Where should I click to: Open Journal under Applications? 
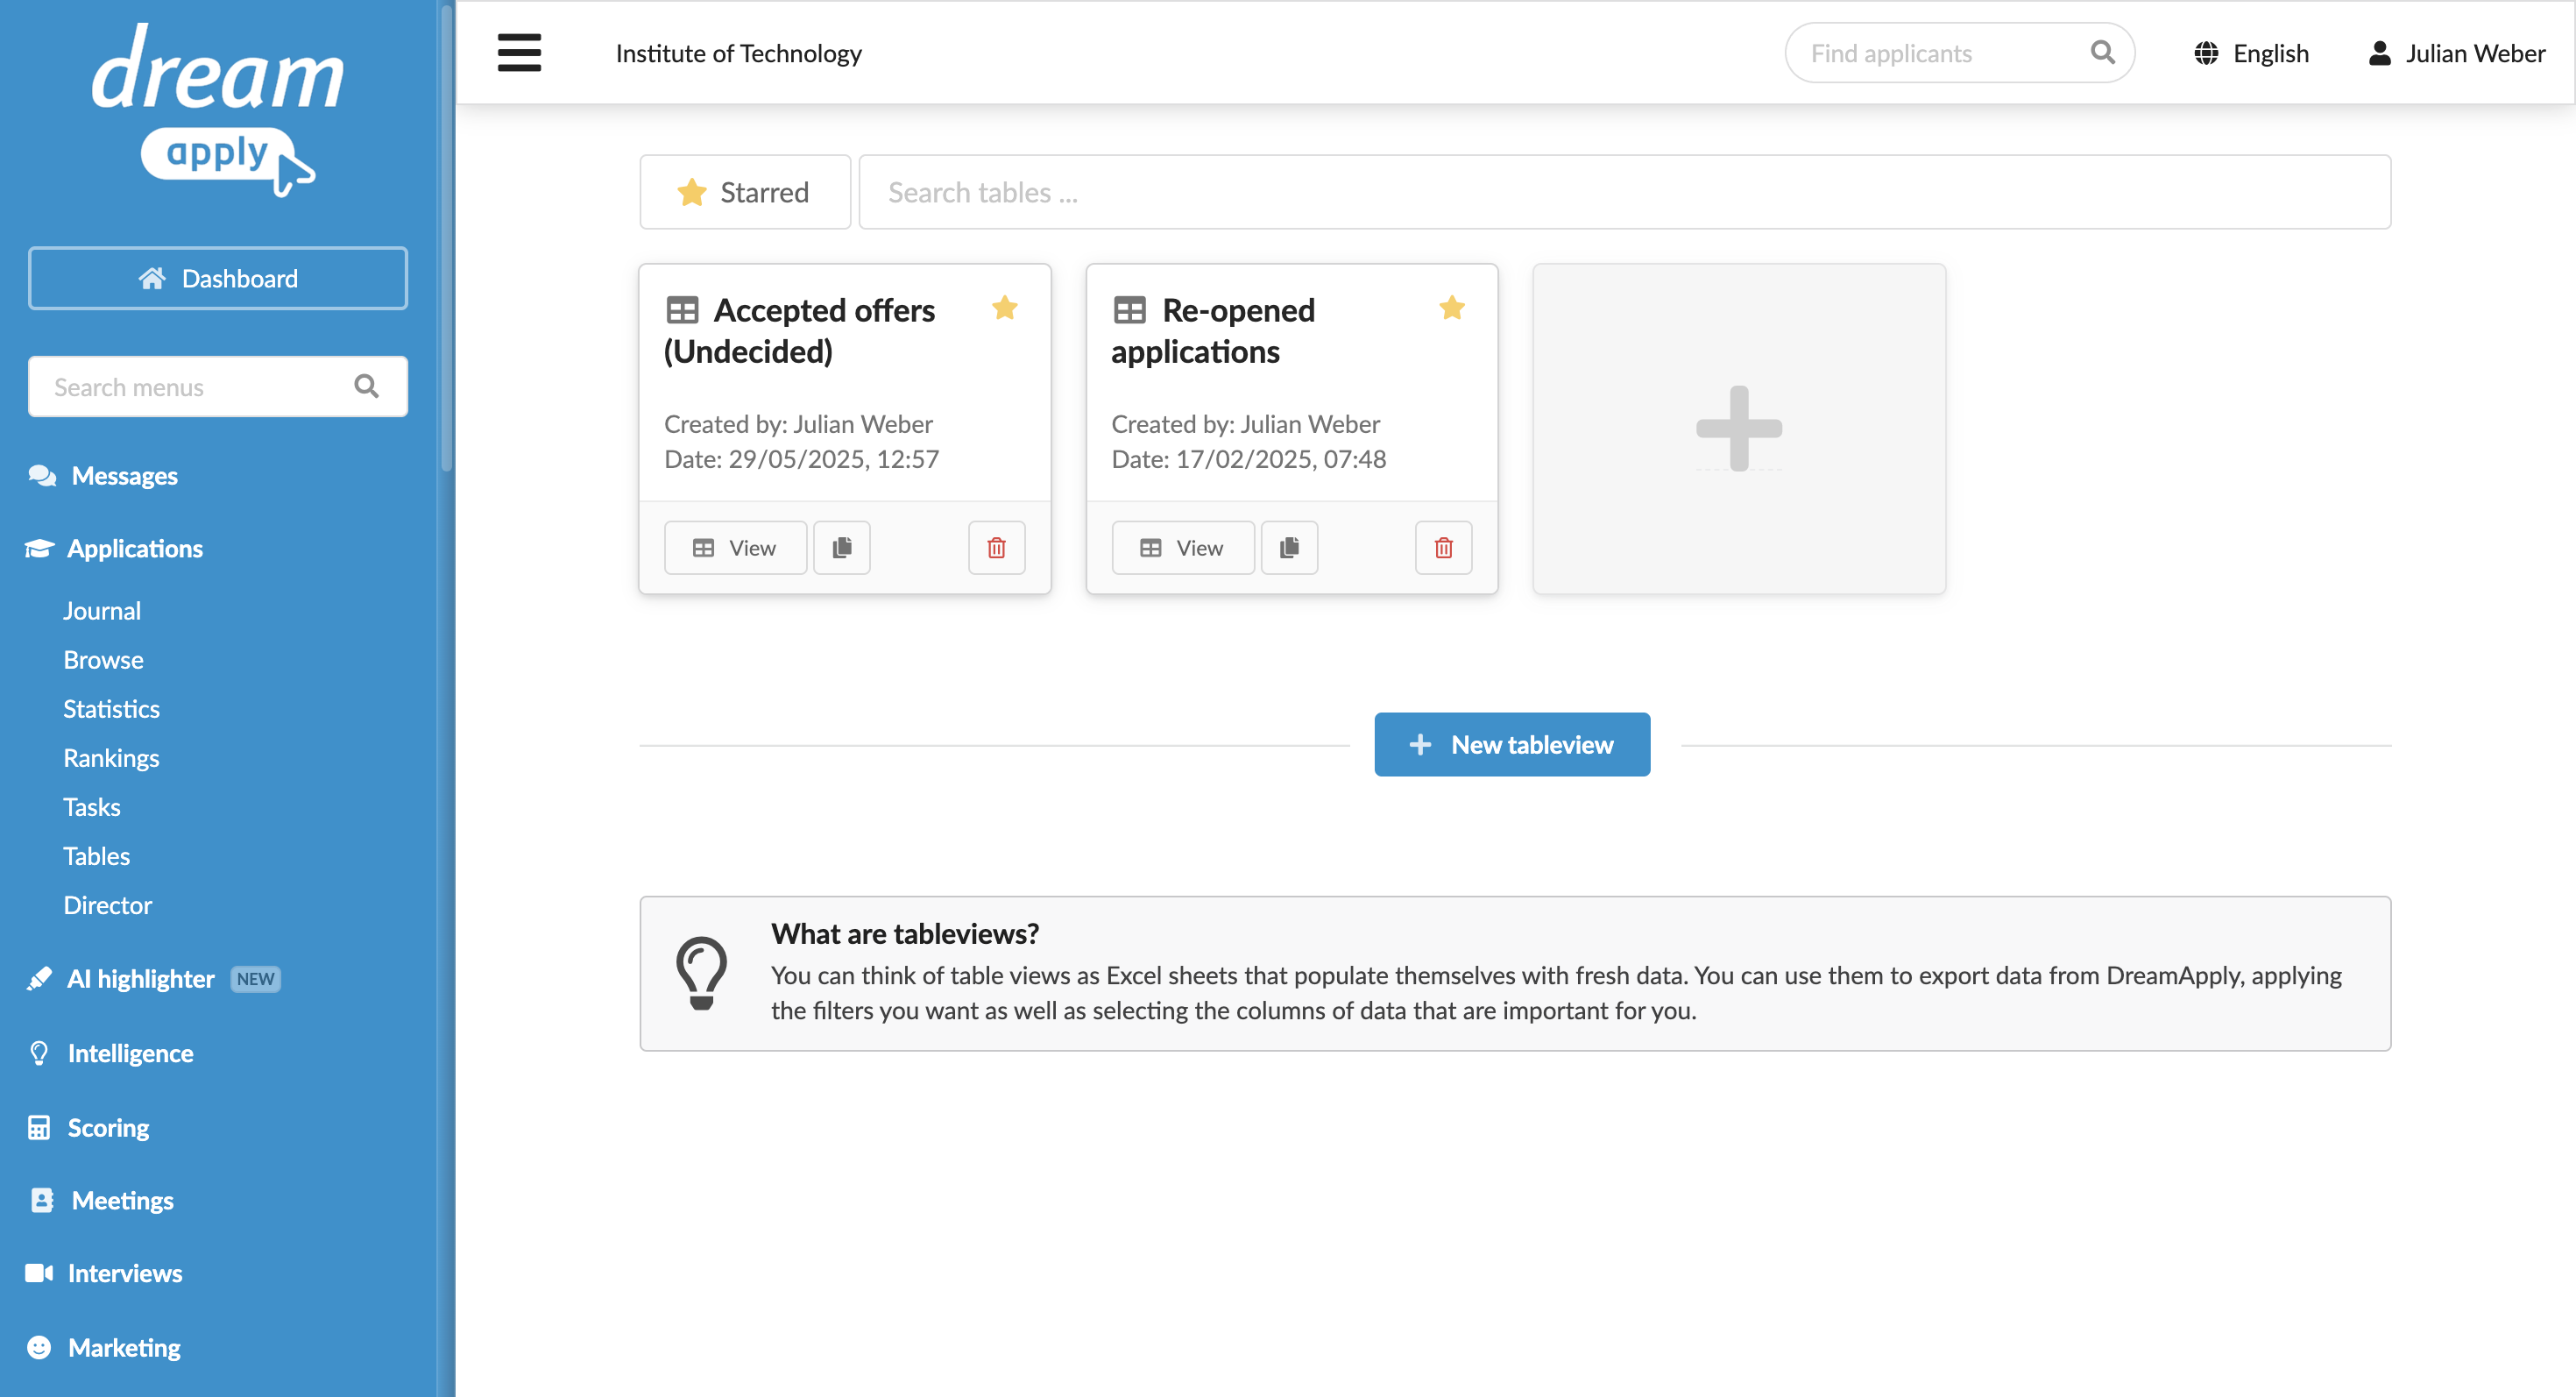pyautogui.click(x=102, y=611)
